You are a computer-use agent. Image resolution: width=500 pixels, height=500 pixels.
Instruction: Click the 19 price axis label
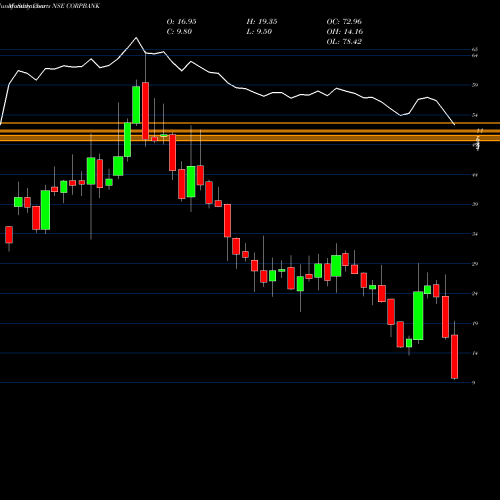point(475,323)
